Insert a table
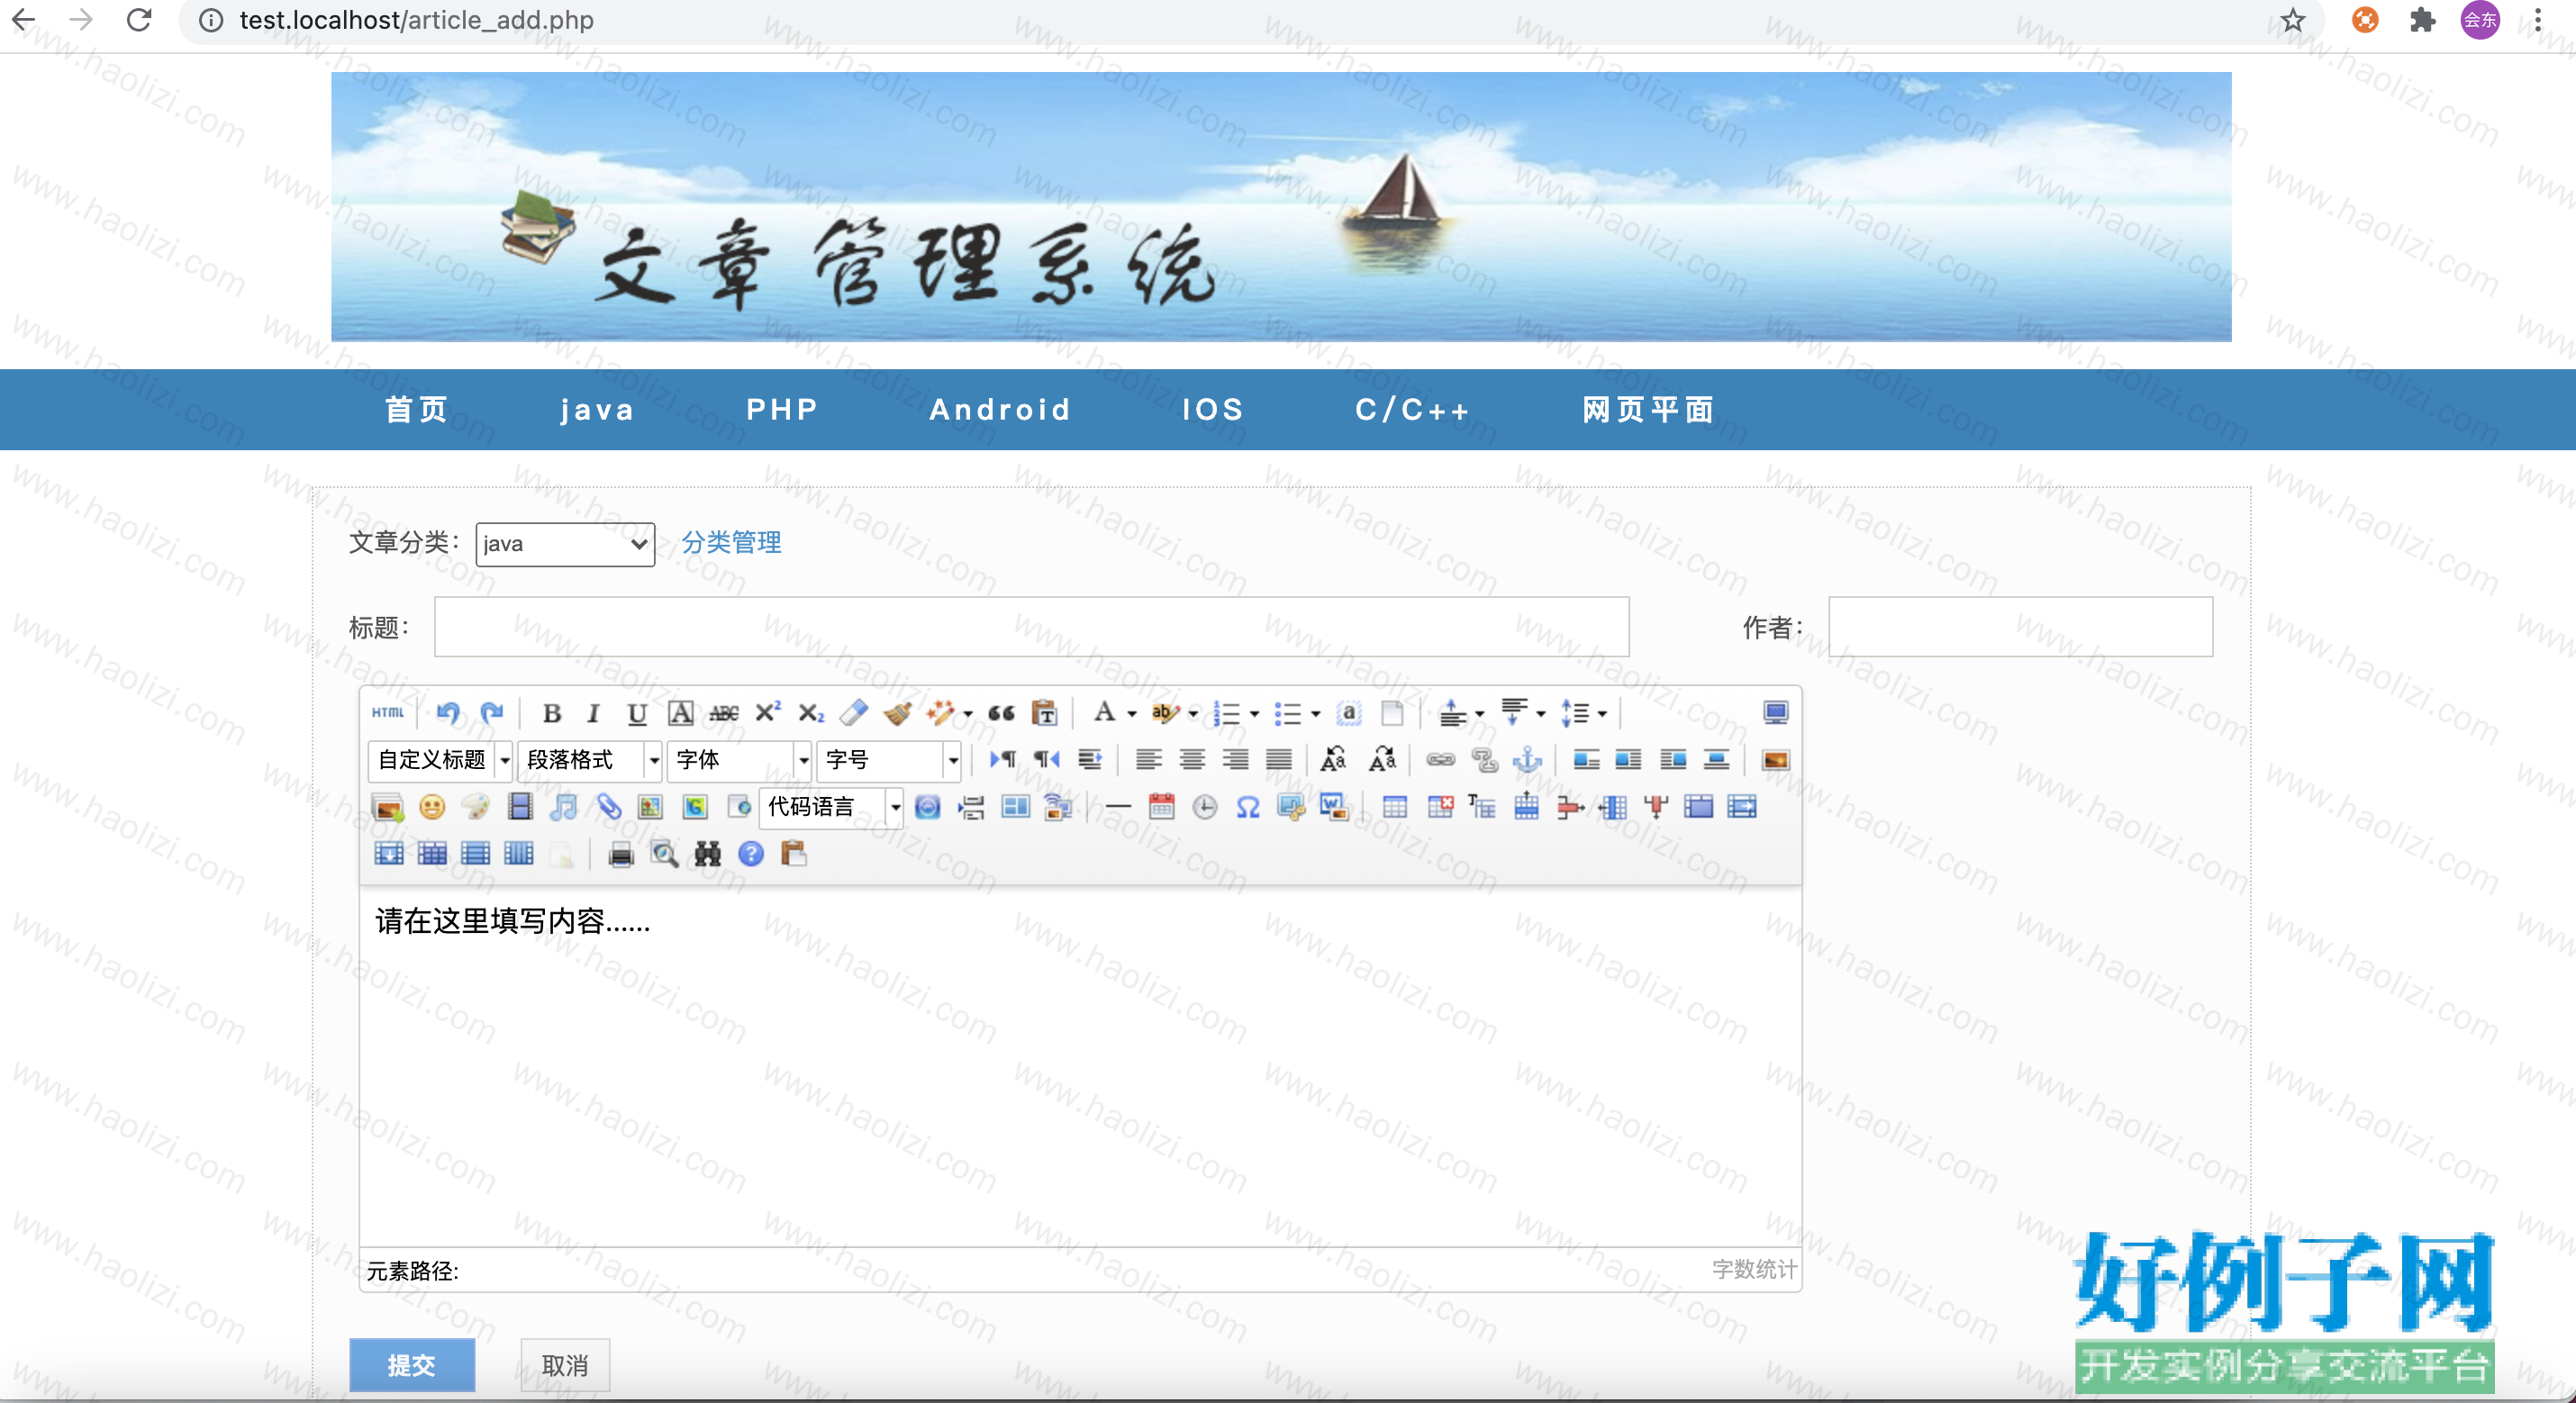Viewport: 2576px width, 1403px height. 1395,807
